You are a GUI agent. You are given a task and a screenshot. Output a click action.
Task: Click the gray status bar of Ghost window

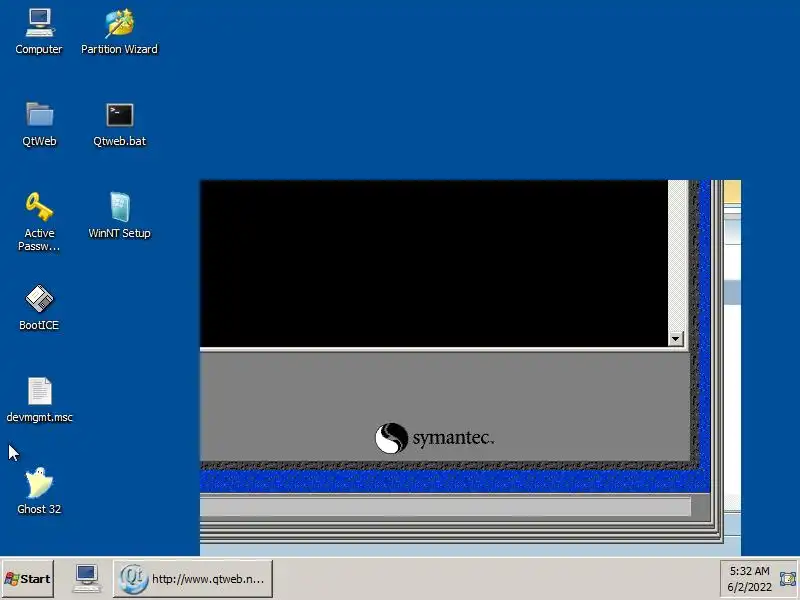coord(445,507)
